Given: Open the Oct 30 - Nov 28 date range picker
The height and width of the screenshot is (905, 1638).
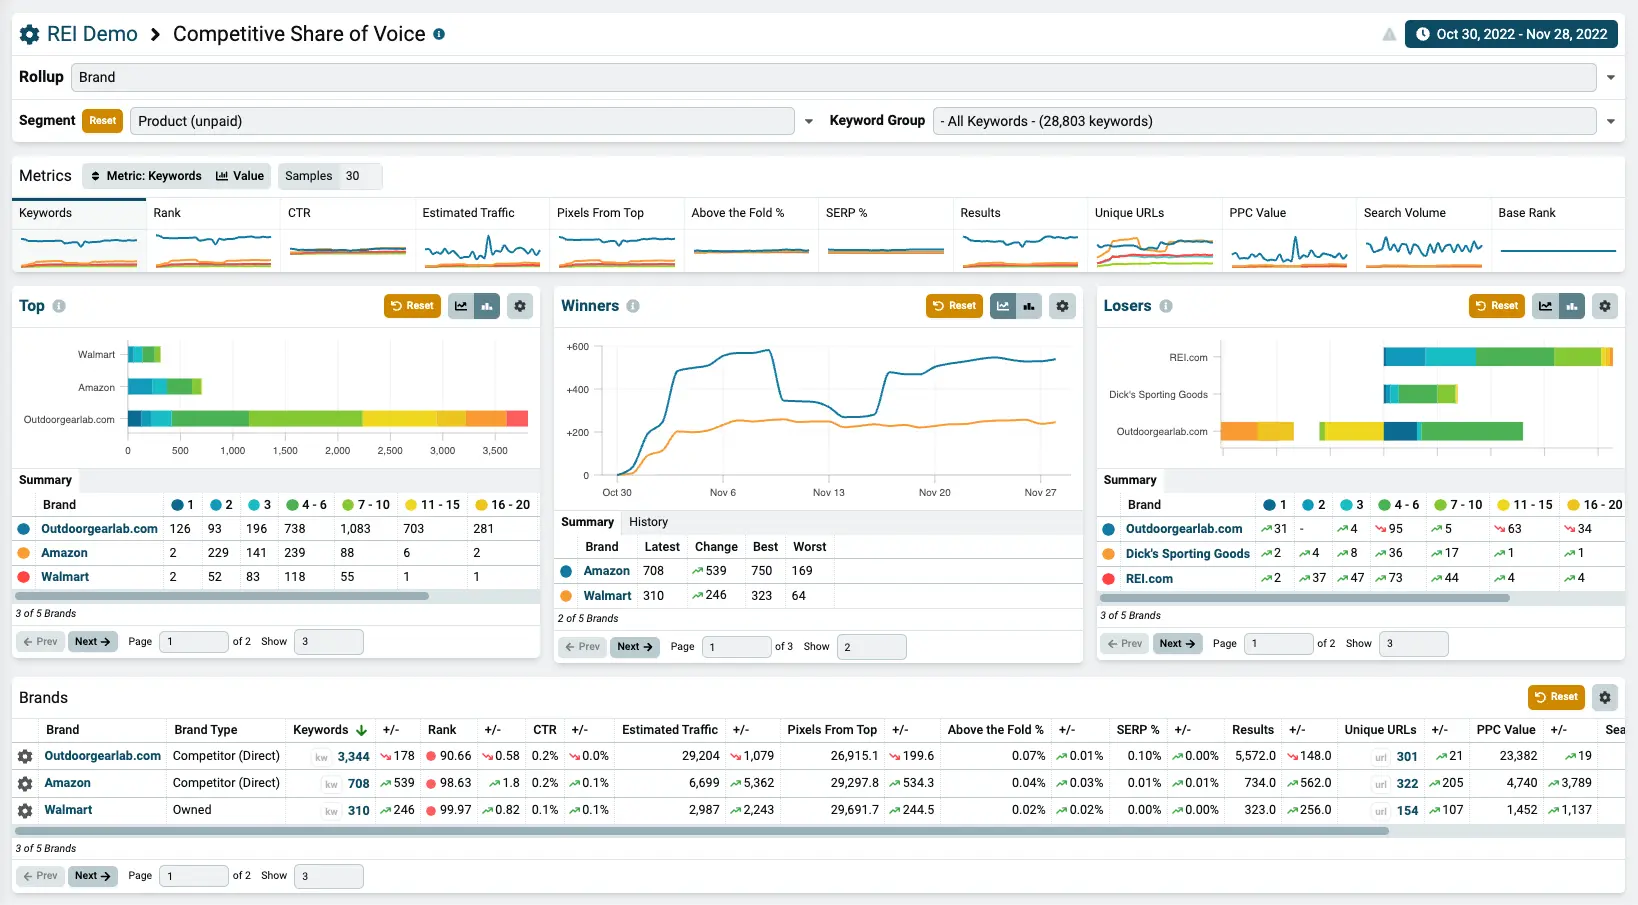Looking at the screenshot, I should pyautogui.click(x=1511, y=34).
